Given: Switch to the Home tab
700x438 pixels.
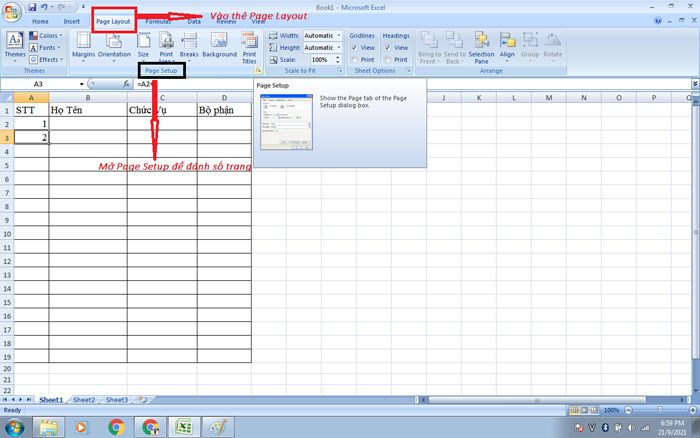Looking at the screenshot, I should (x=40, y=21).
